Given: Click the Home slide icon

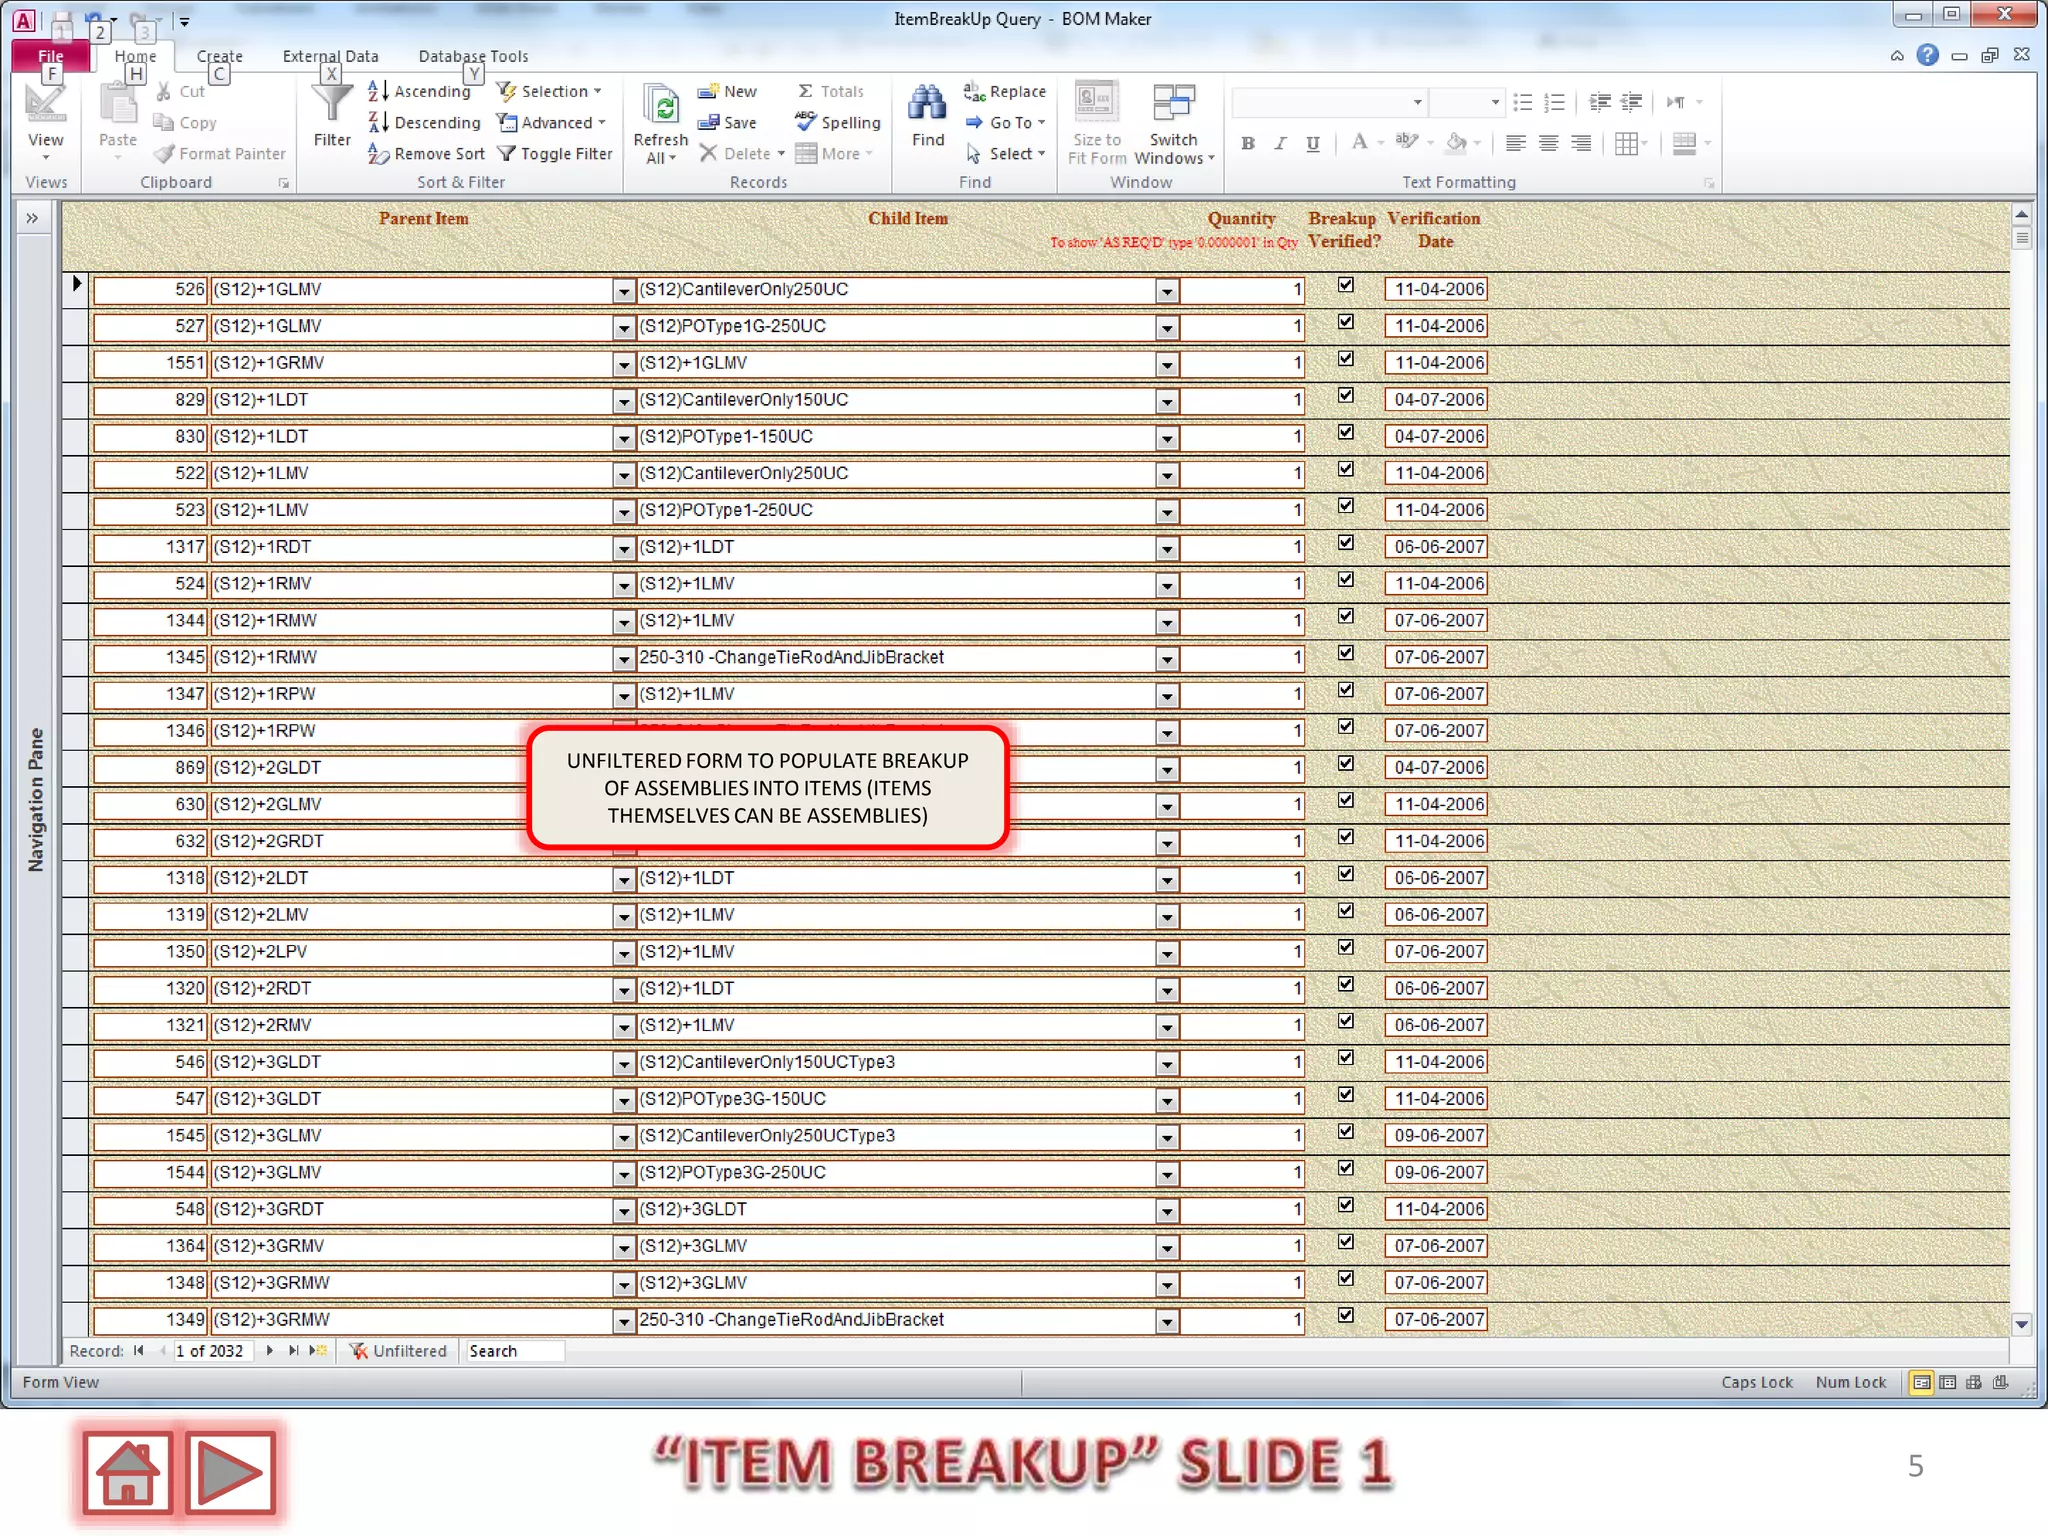Looking at the screenshot, I should (x=127, y=1472).
